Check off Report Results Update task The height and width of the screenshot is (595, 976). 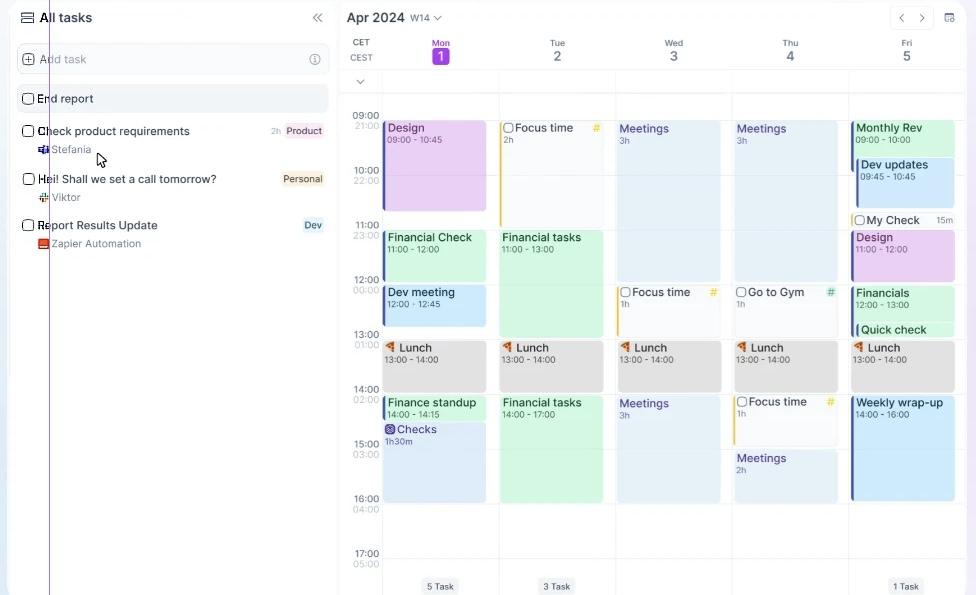click(x=28, y=225)
